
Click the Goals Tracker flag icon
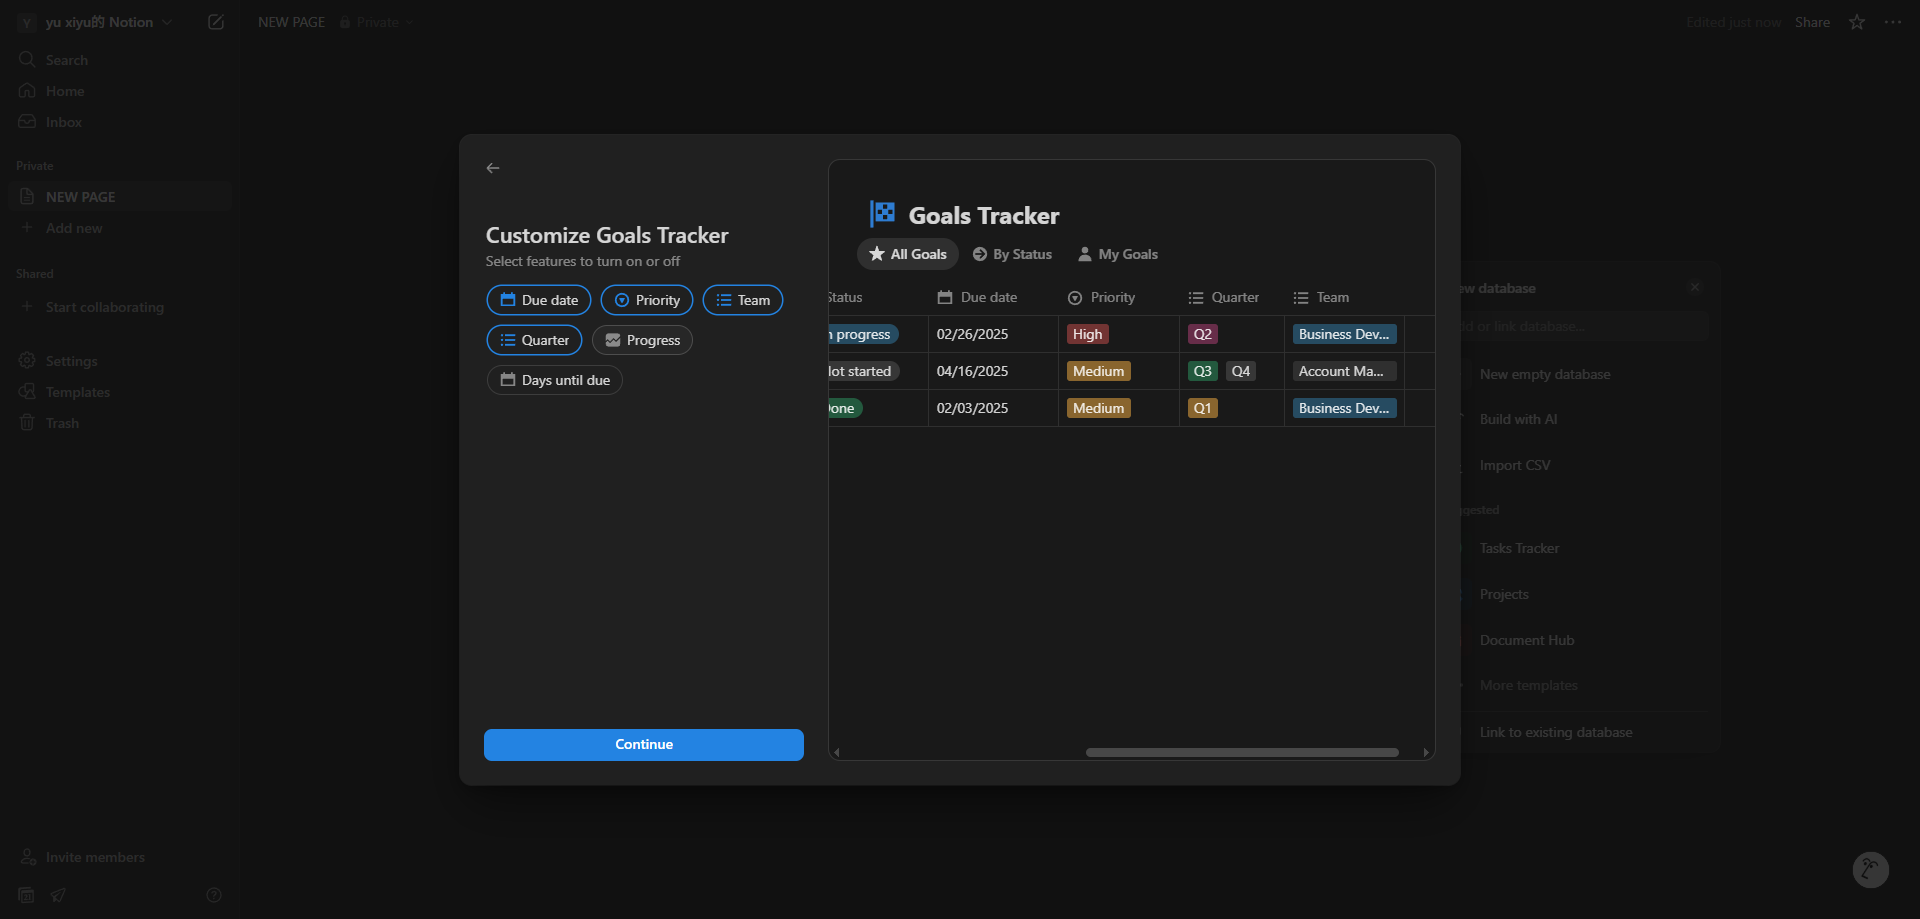point(882,214)
